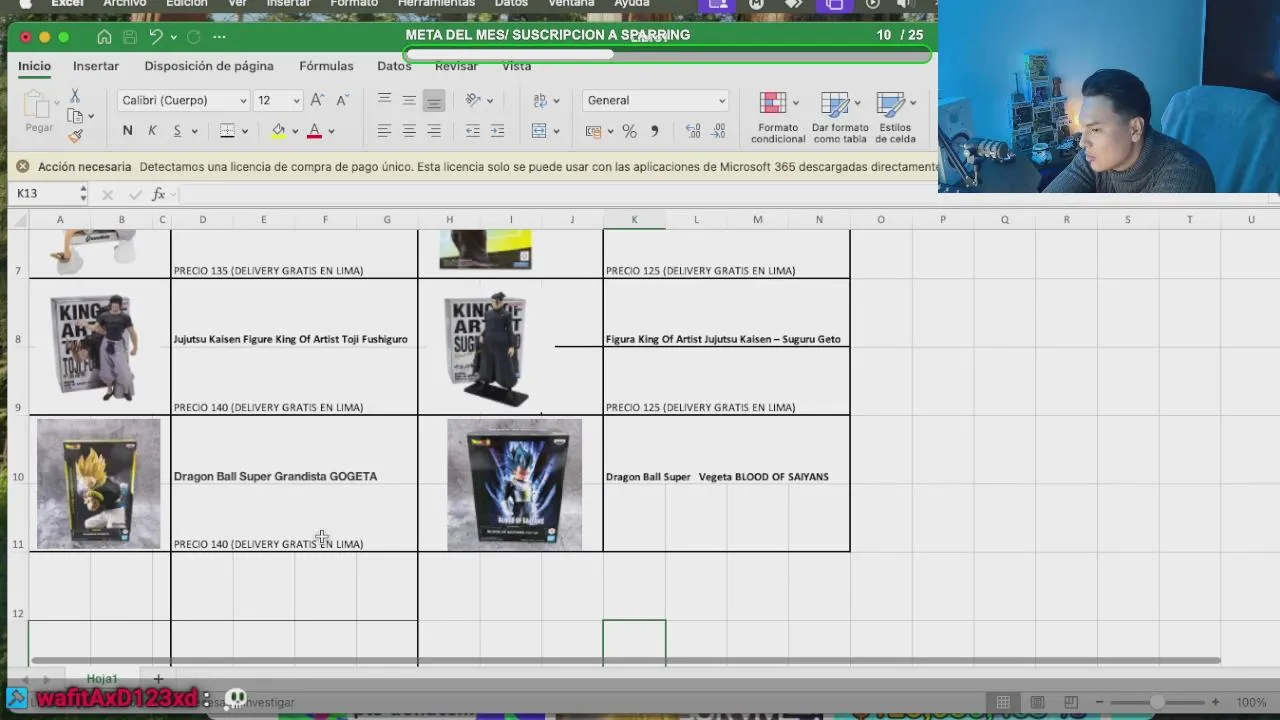
Task: Apply percent style format
Action: pos(629,131)
